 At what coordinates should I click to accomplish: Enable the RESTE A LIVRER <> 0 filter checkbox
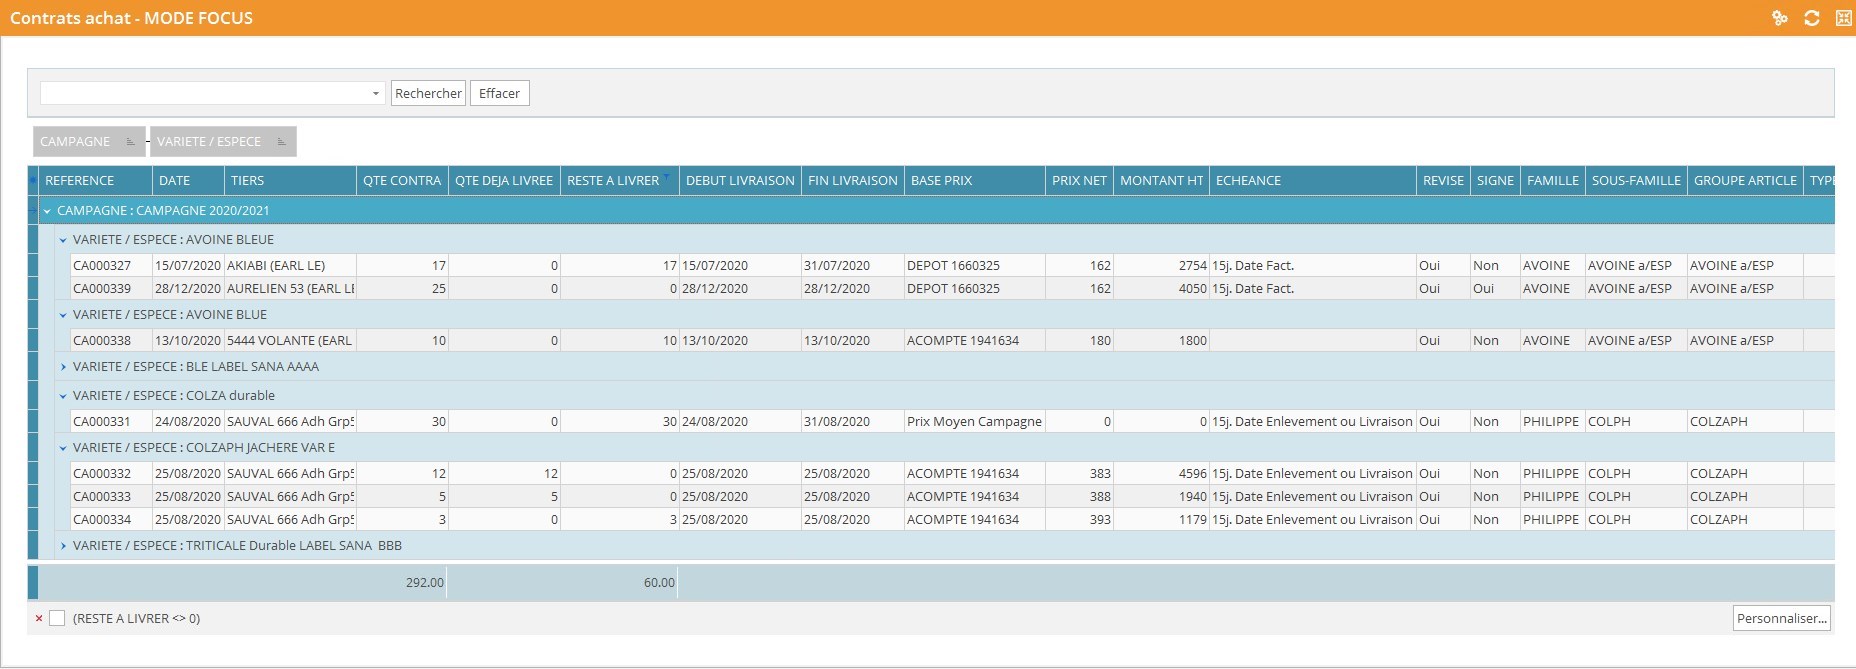[x=57, y=619]
